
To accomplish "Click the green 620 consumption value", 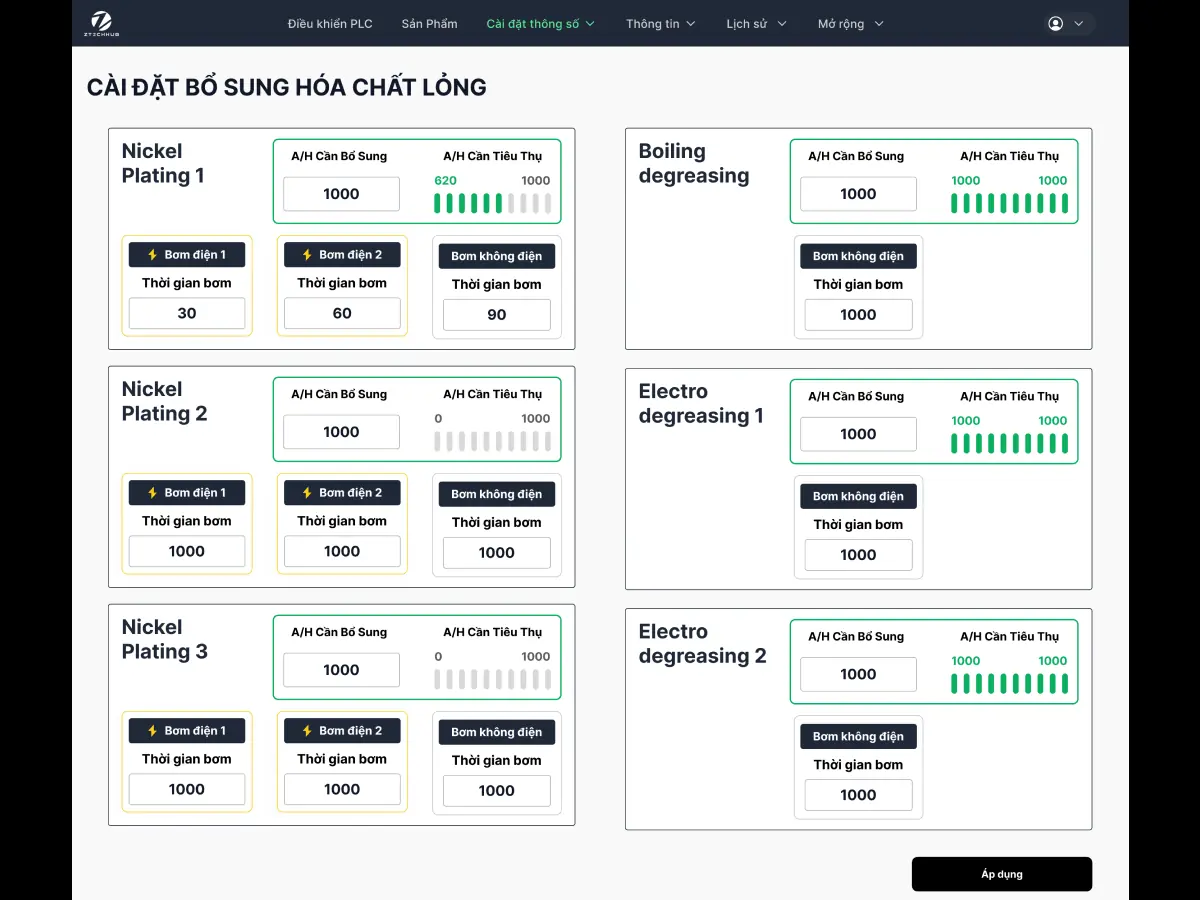I will 445,181.
